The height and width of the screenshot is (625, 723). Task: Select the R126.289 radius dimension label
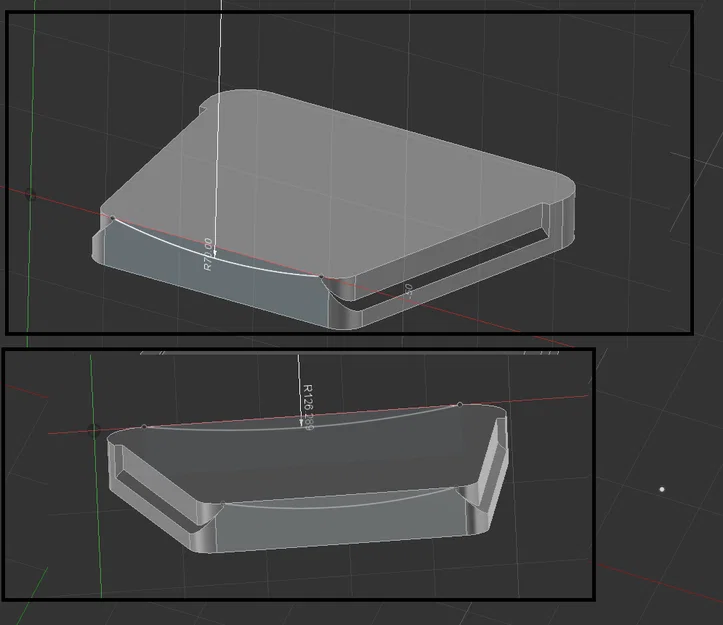pos(308,407)
